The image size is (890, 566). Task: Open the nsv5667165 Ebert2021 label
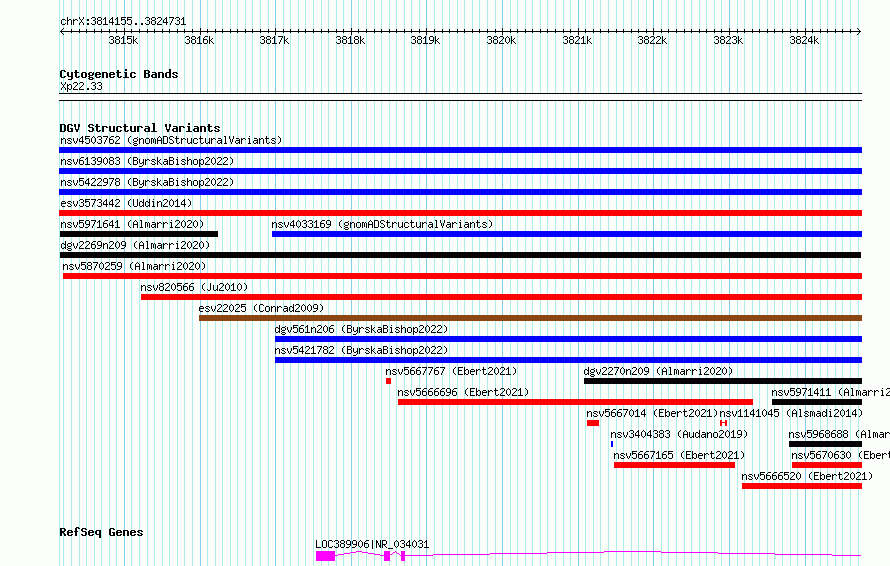pos(679,455)
